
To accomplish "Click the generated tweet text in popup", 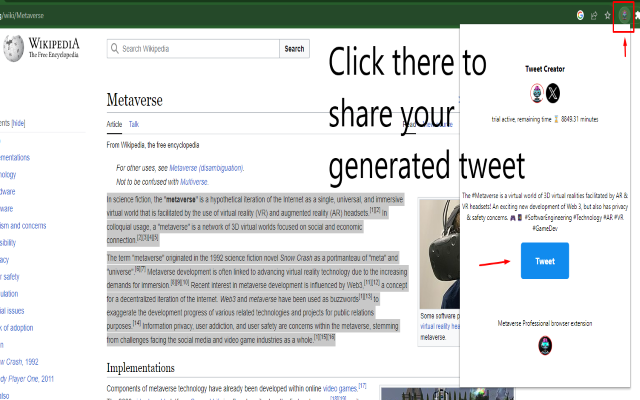I will [x=545, y=212].
